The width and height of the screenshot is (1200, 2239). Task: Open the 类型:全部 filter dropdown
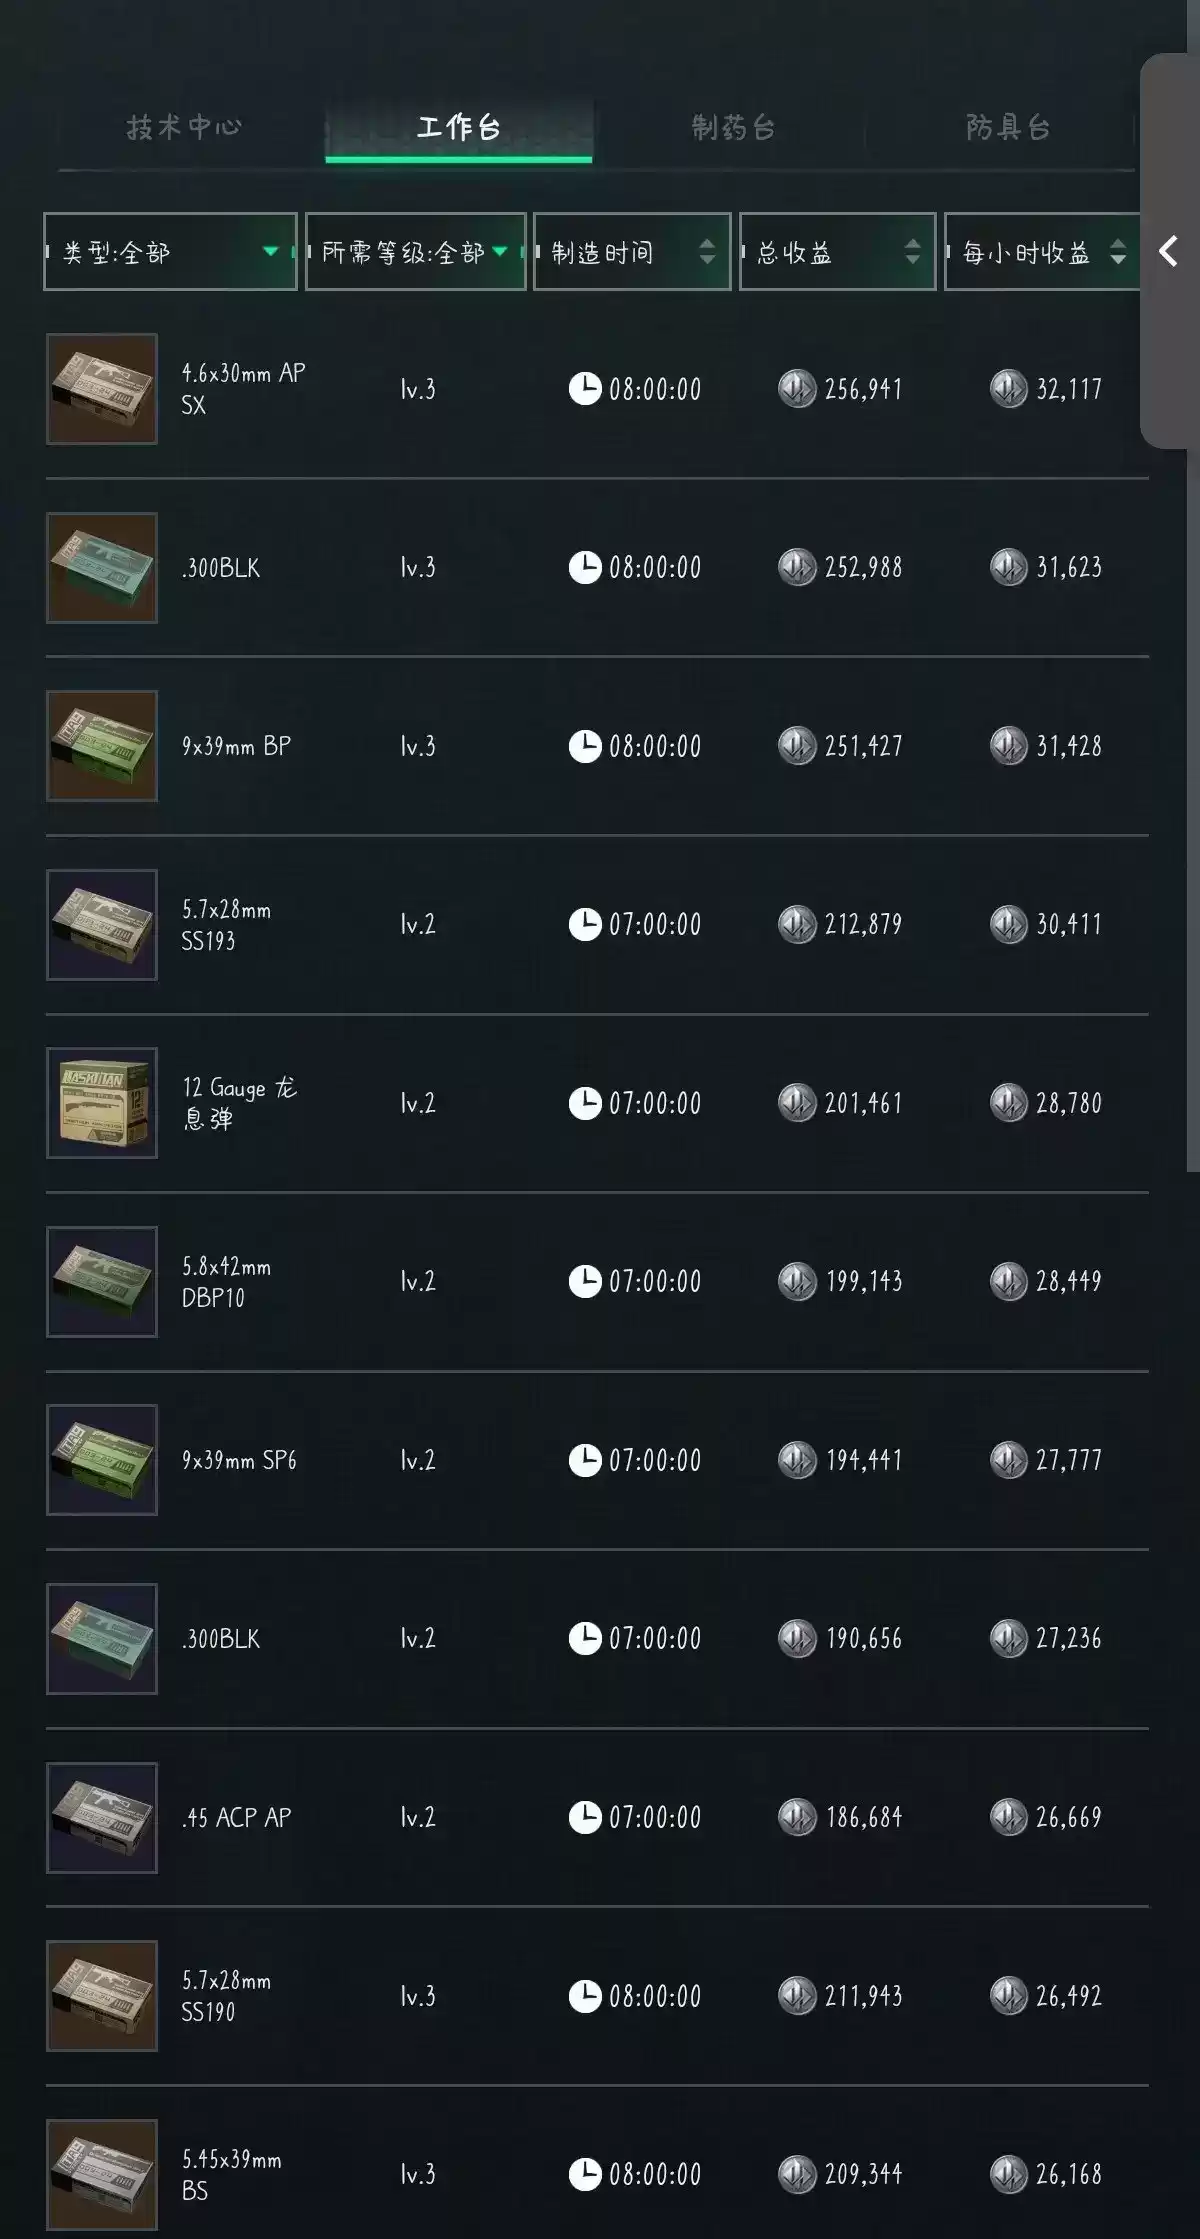click(170, 252)
